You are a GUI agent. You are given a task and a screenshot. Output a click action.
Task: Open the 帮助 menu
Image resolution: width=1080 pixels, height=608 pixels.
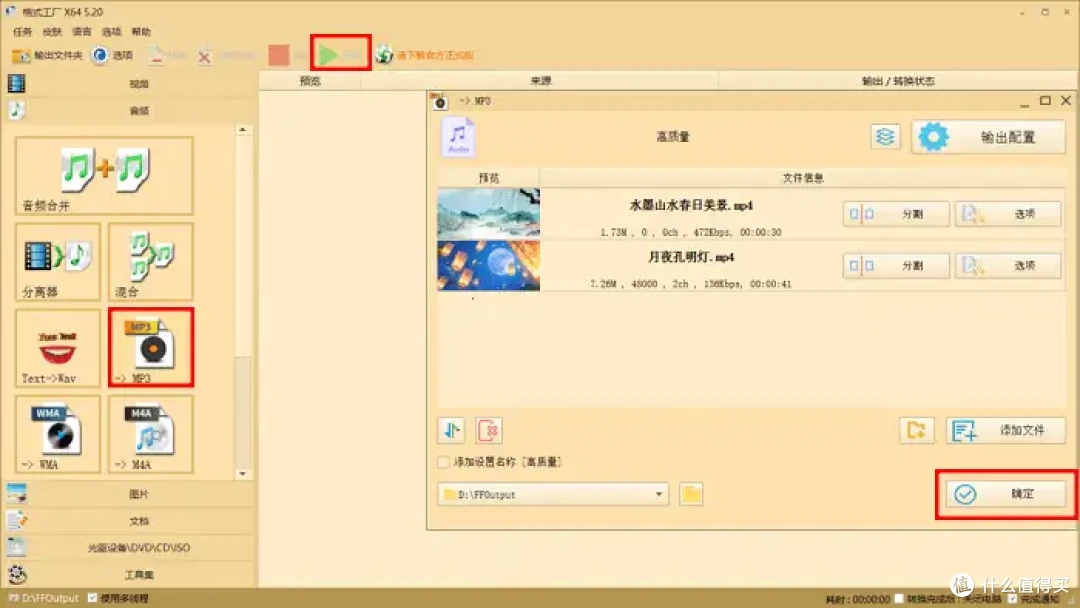click(x=141, y=32)
